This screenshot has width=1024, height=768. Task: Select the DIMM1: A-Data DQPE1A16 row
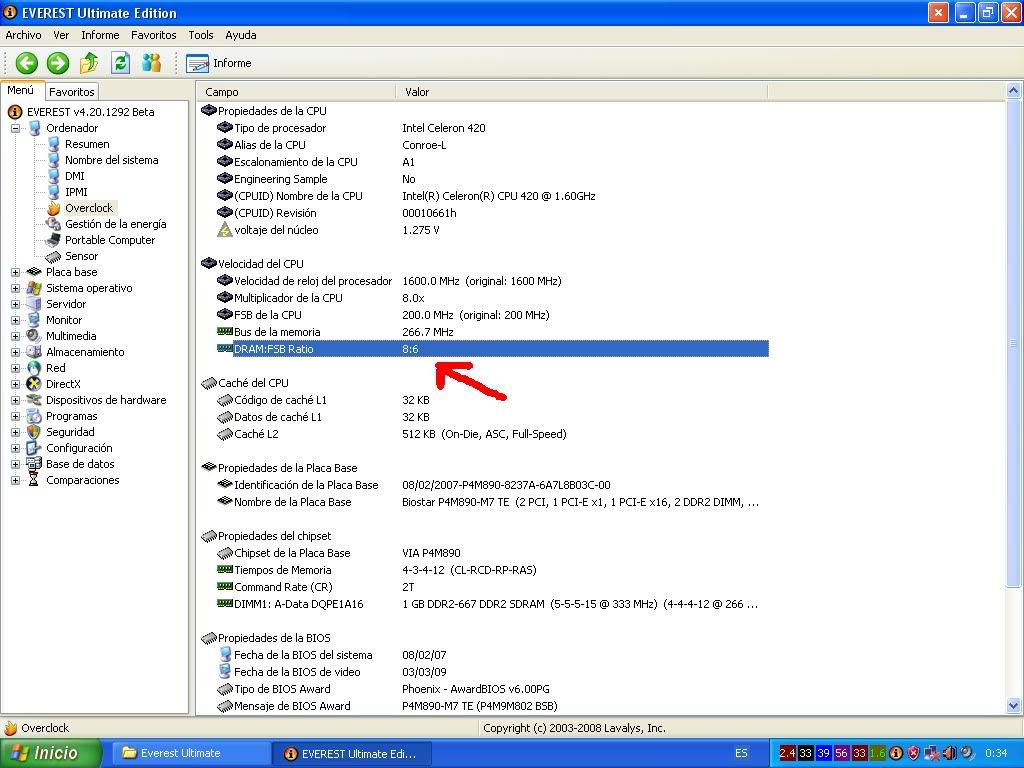coord(484,604)
